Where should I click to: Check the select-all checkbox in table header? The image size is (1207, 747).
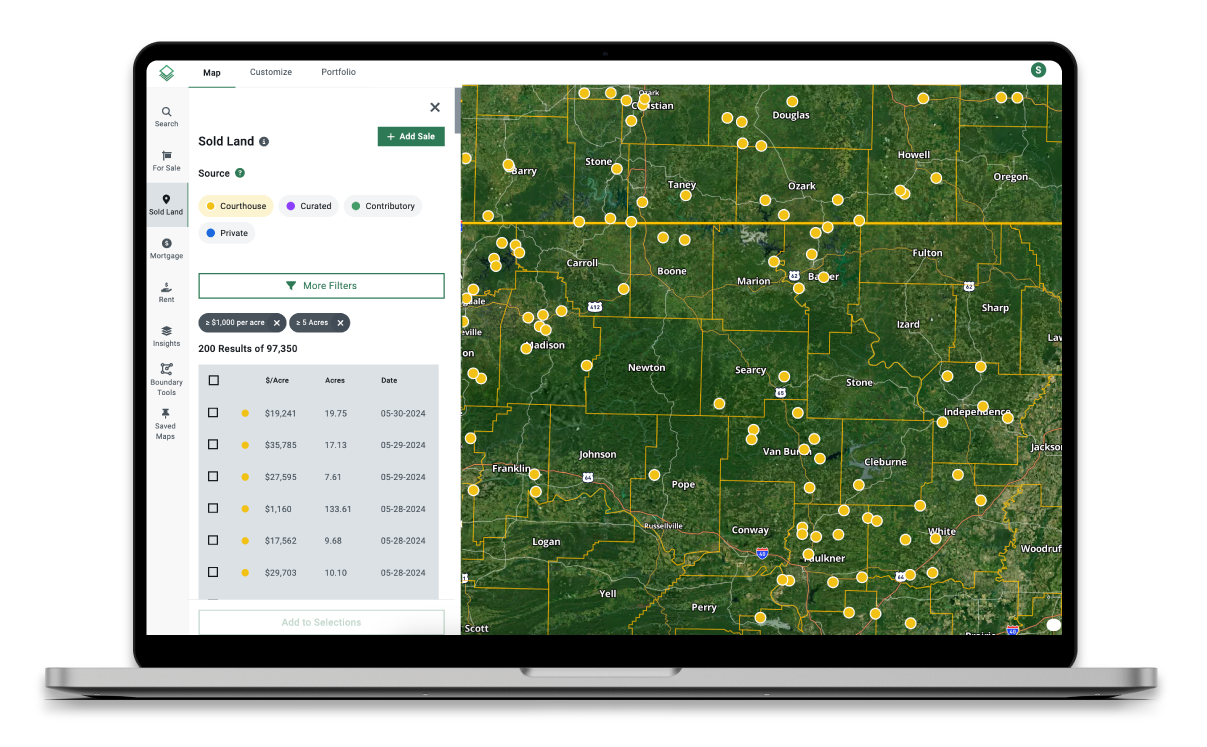213,380
